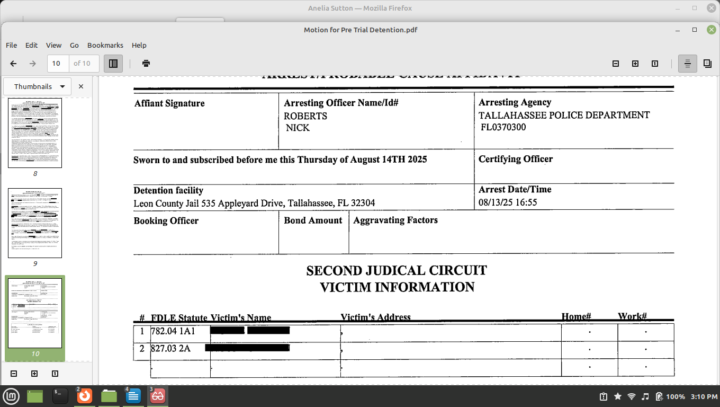Click the 'Bond Amount' label
Image resolution: width=720 pixels, height=407 pixels.
313,220
